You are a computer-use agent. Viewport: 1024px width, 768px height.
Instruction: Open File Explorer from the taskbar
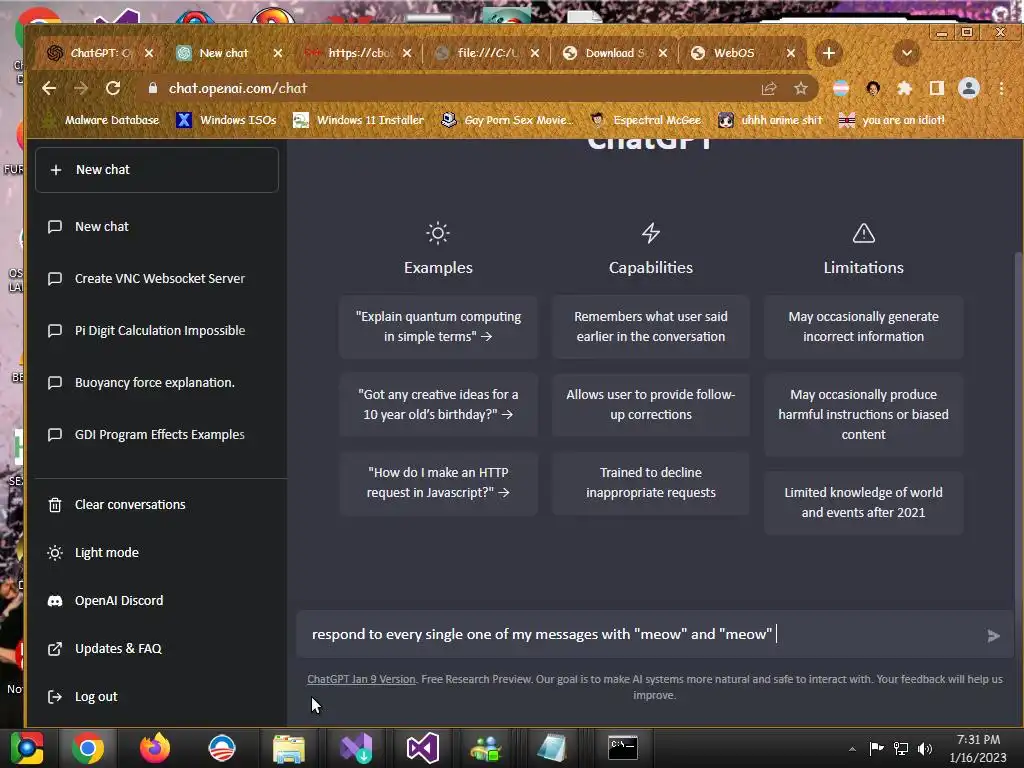click(288, 748)
